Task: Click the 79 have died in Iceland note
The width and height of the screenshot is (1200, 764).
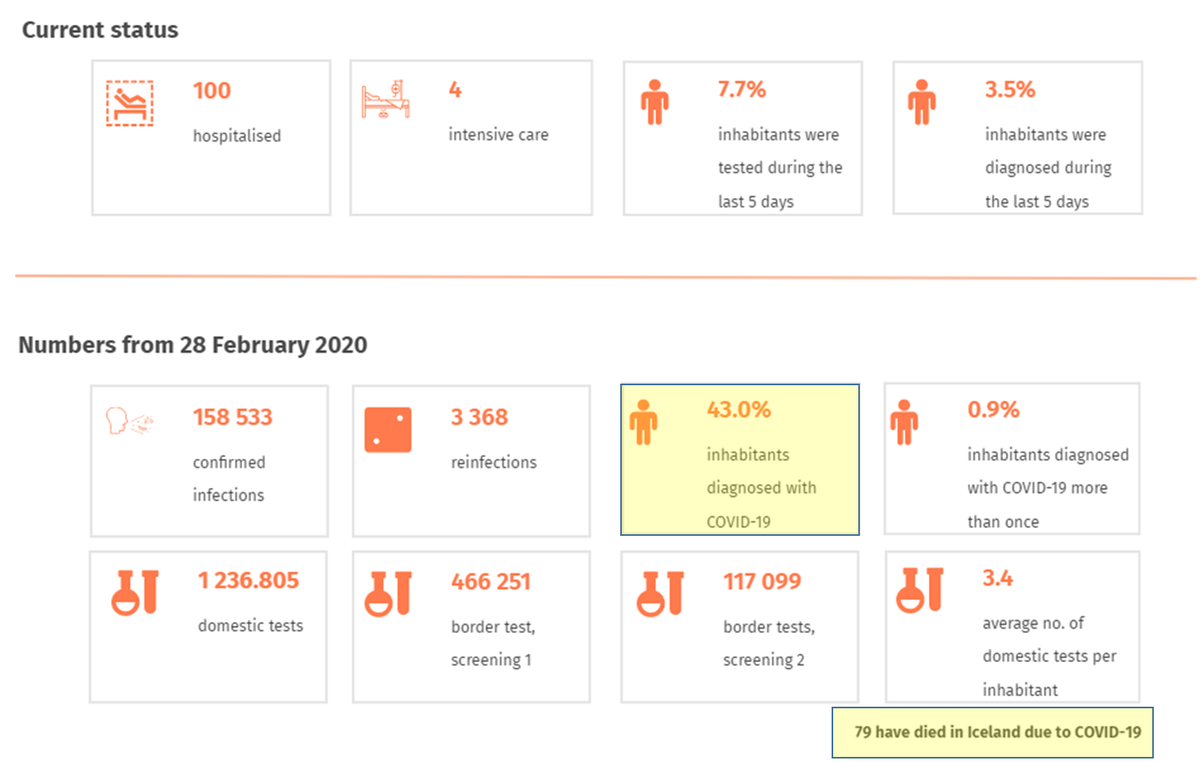Action: click(997, 732)
